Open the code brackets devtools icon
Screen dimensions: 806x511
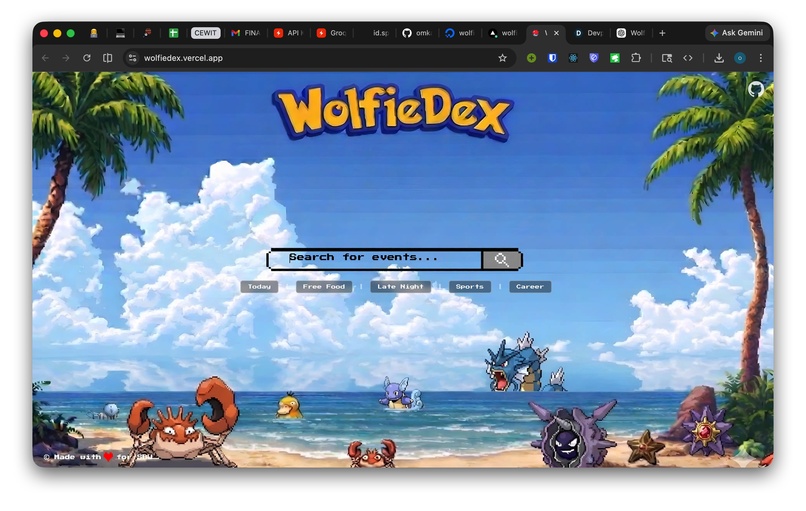pos(688,58)
